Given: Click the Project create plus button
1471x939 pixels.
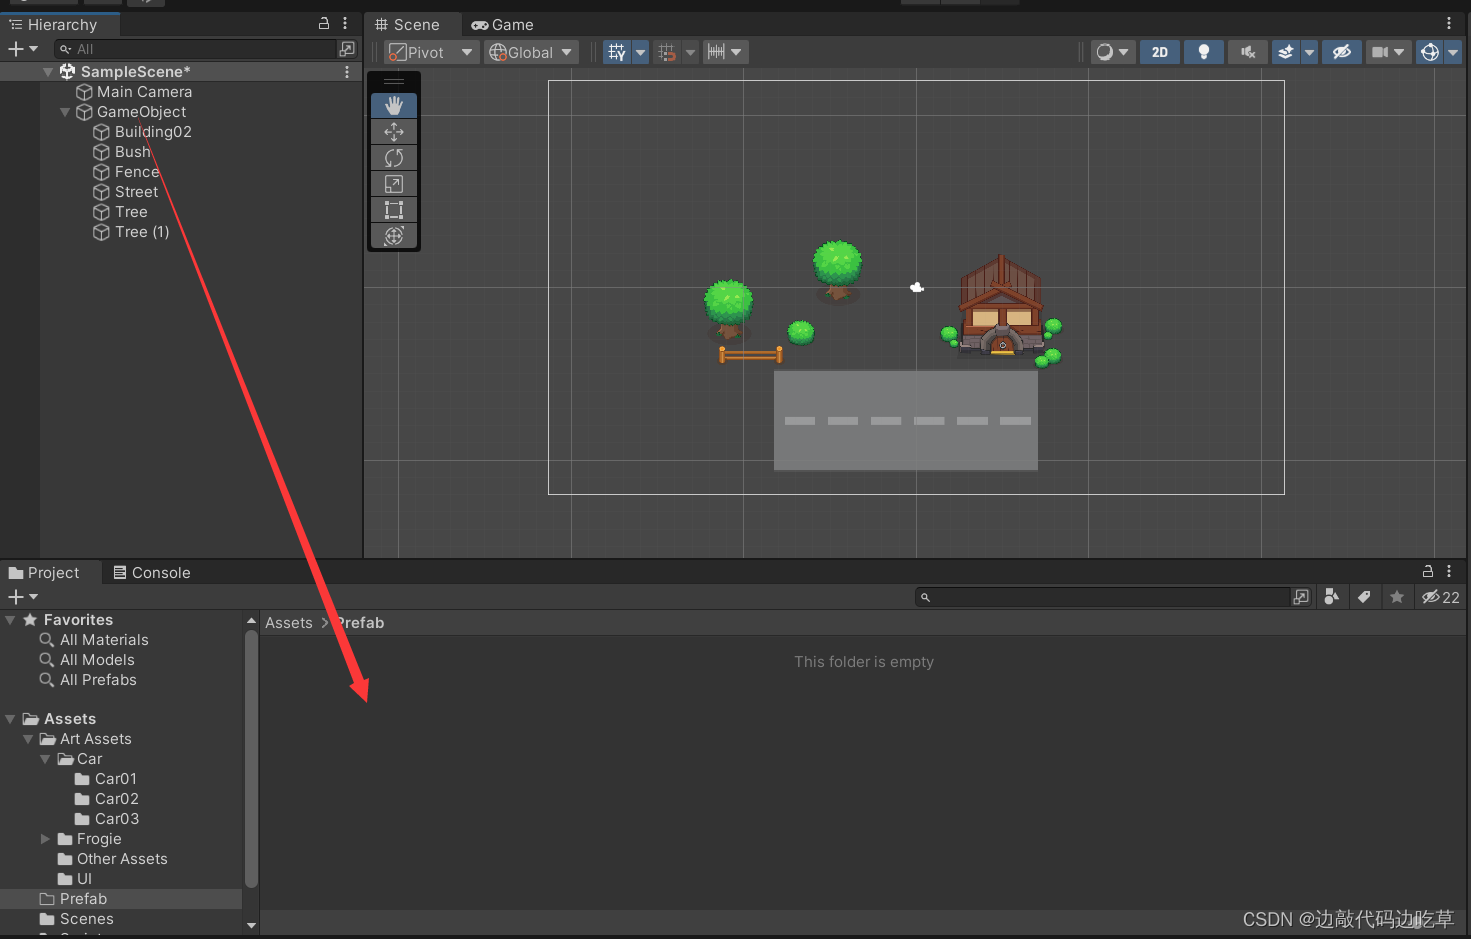Looking at the screenshot, I should coord(22,597).
